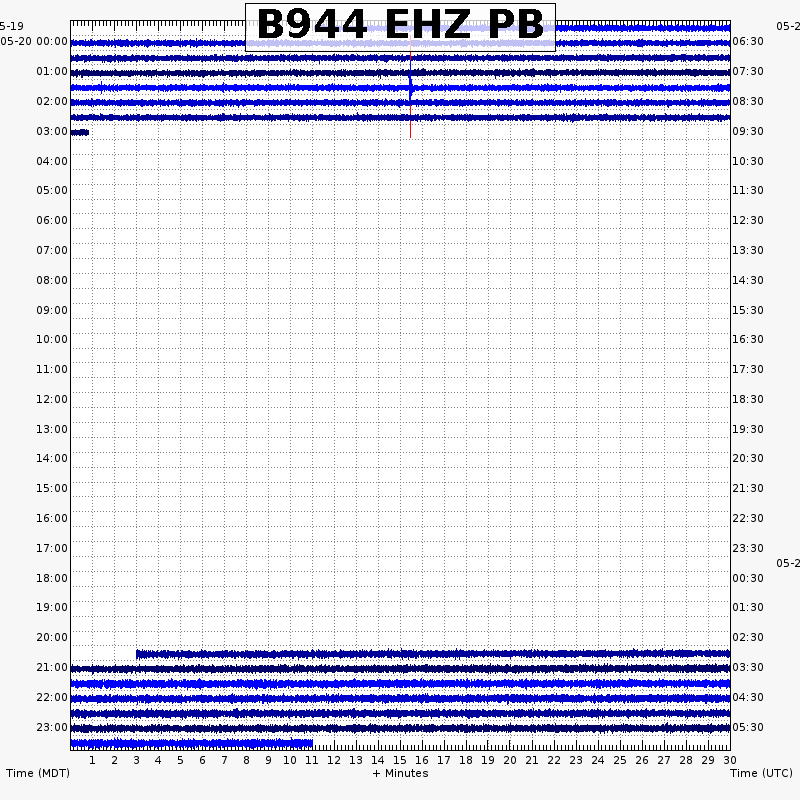Screen dimensions: 800x800
Task: Click minute 1 on the bottom axis
Action: tap(92, 760)
